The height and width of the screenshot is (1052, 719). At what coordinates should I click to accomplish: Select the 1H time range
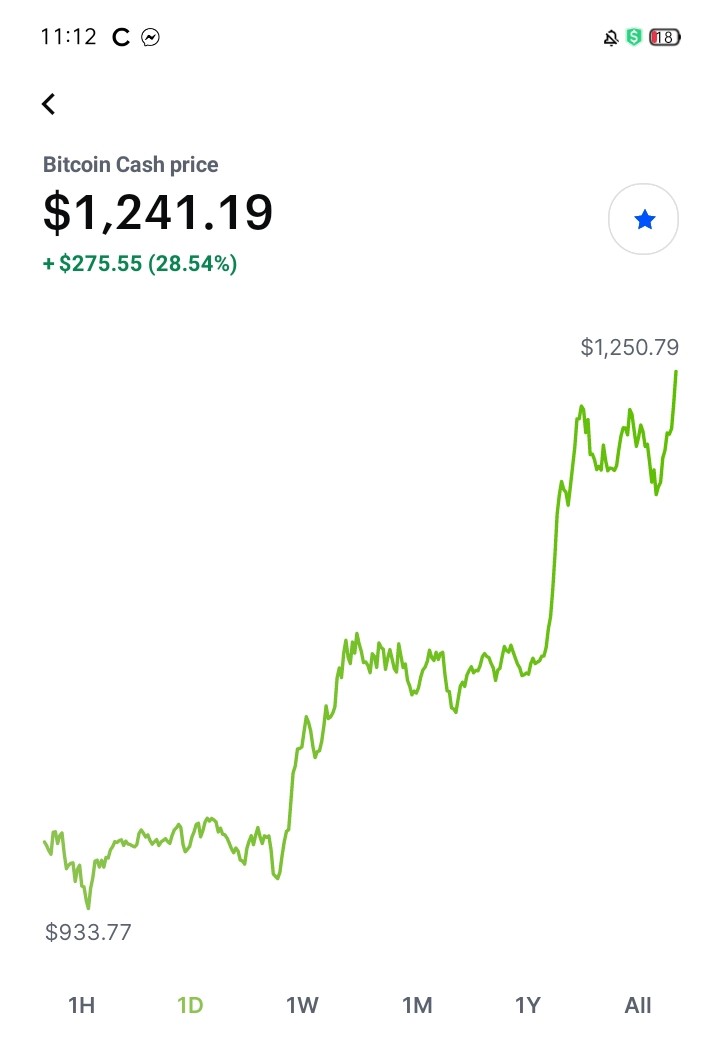click(81, 1005)
